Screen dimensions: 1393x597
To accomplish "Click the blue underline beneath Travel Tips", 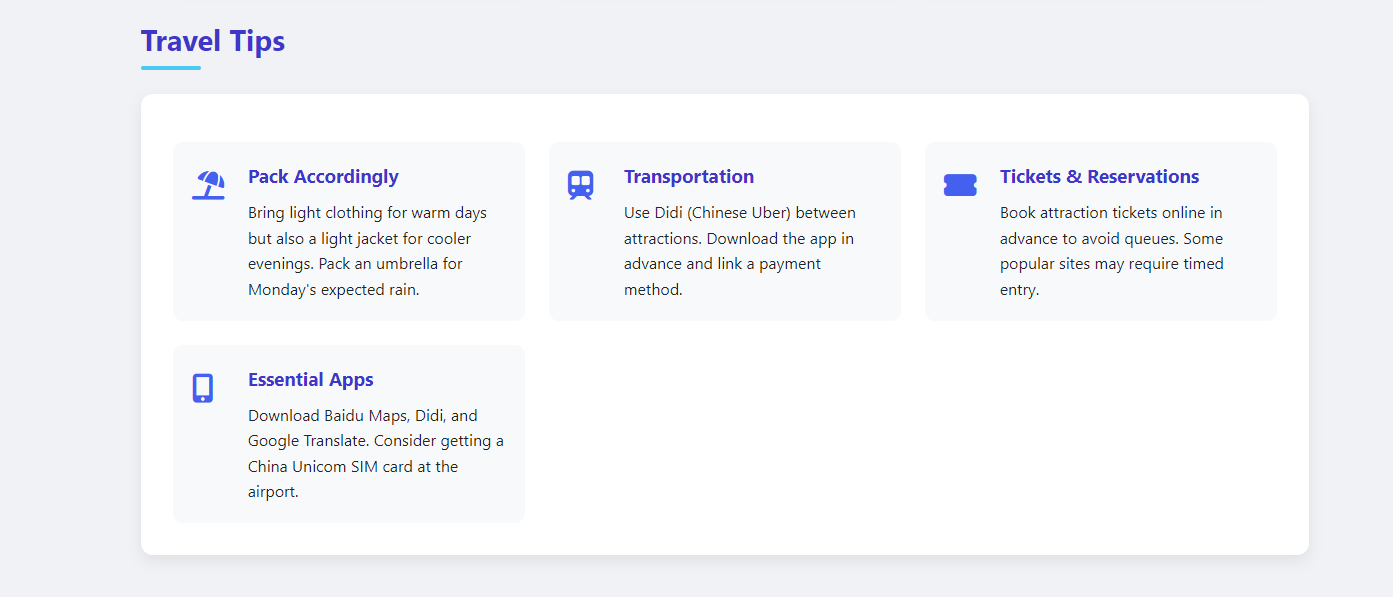I will pos(171,68).
